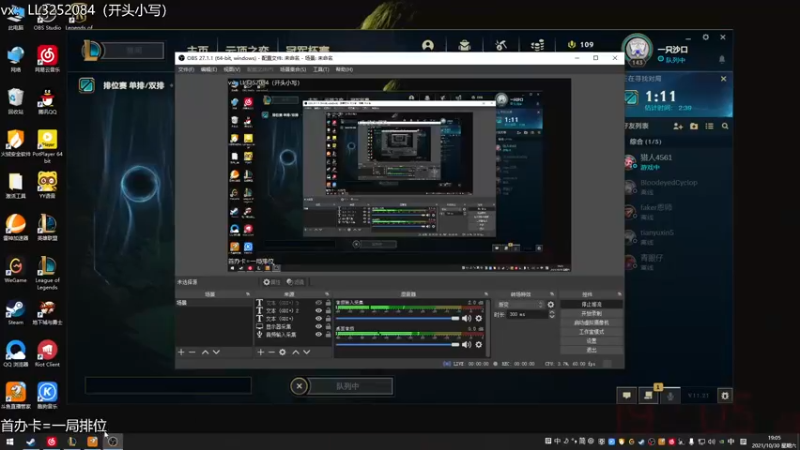Pop out Scene Transitions dock panel
Screen dimensions: 800x450
pyautogui.click(x=552, y=294)
